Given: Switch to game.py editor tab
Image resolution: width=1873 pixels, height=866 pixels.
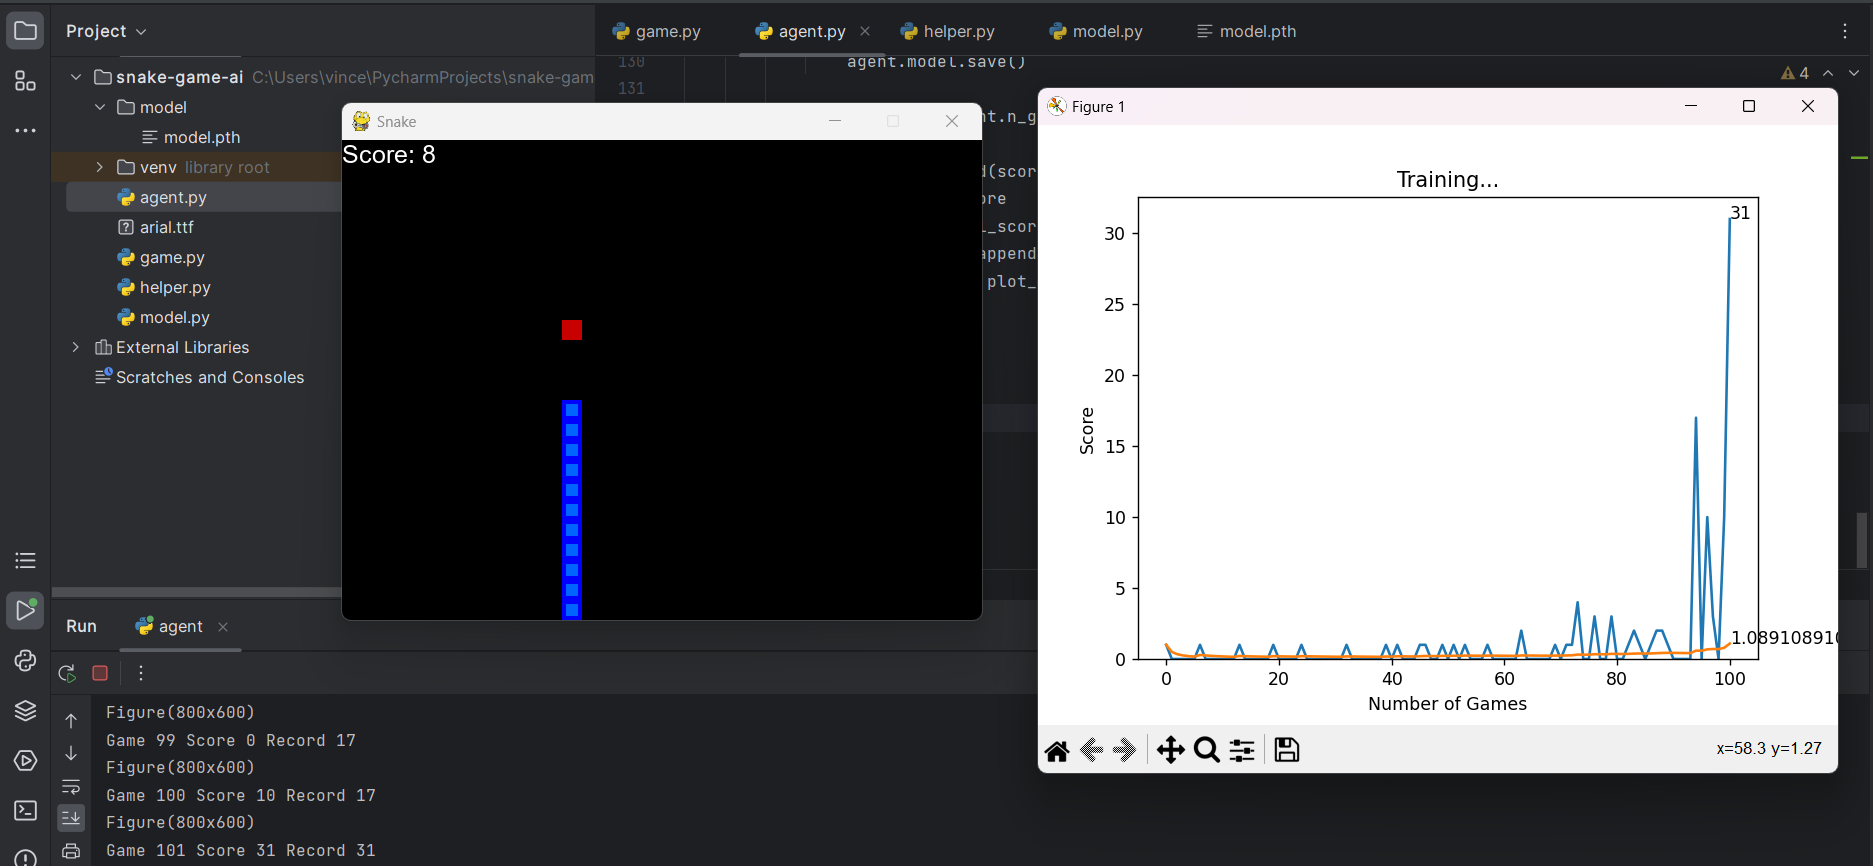Looking at the screenshot, I should pos(657,31).
